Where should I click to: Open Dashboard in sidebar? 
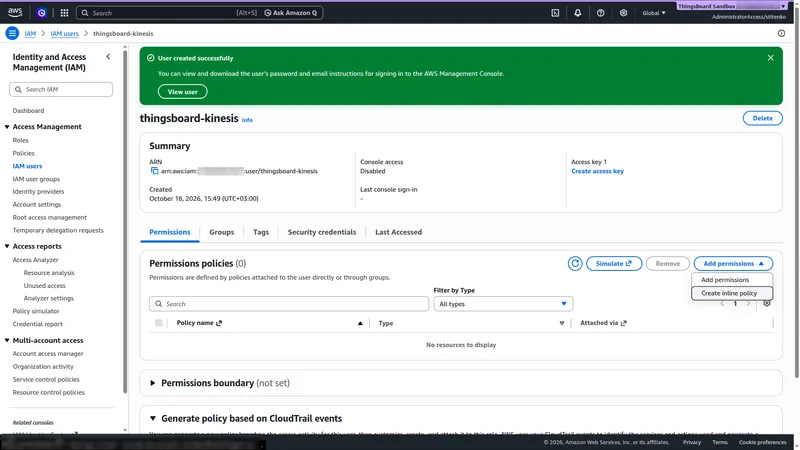coord(29,111)
